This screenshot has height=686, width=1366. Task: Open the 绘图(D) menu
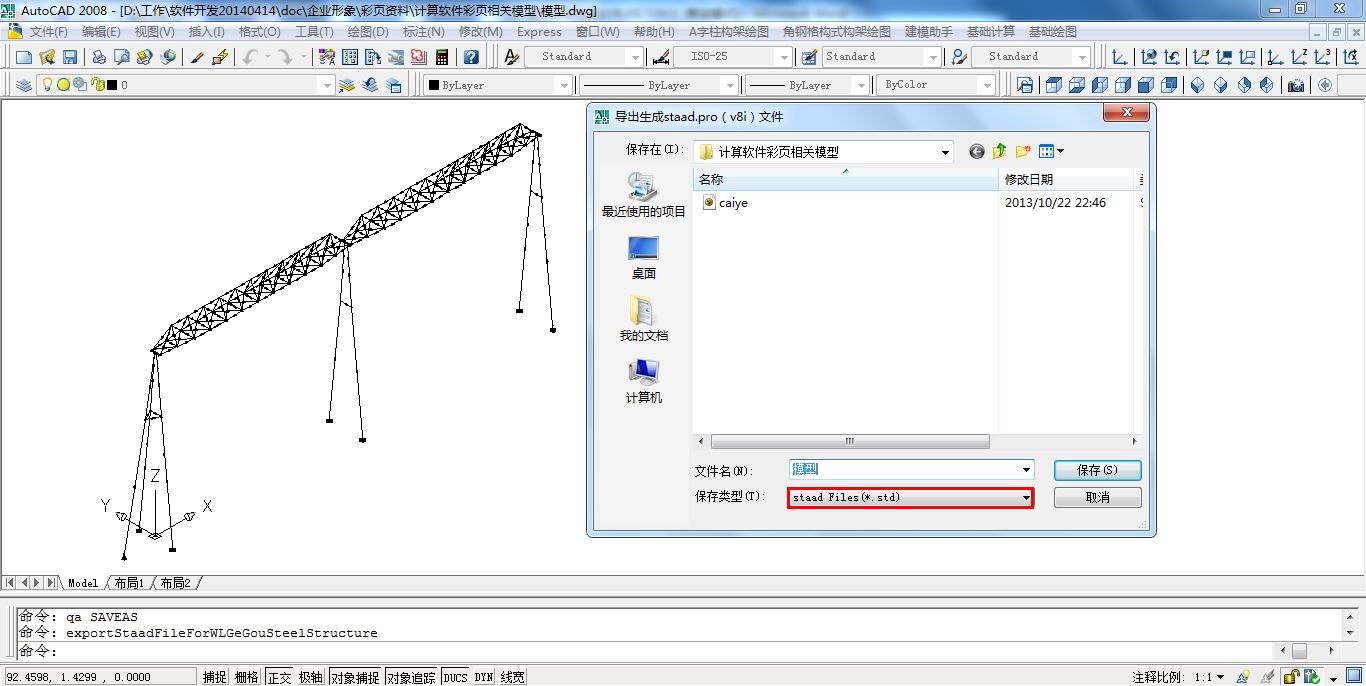pos(367,32)
